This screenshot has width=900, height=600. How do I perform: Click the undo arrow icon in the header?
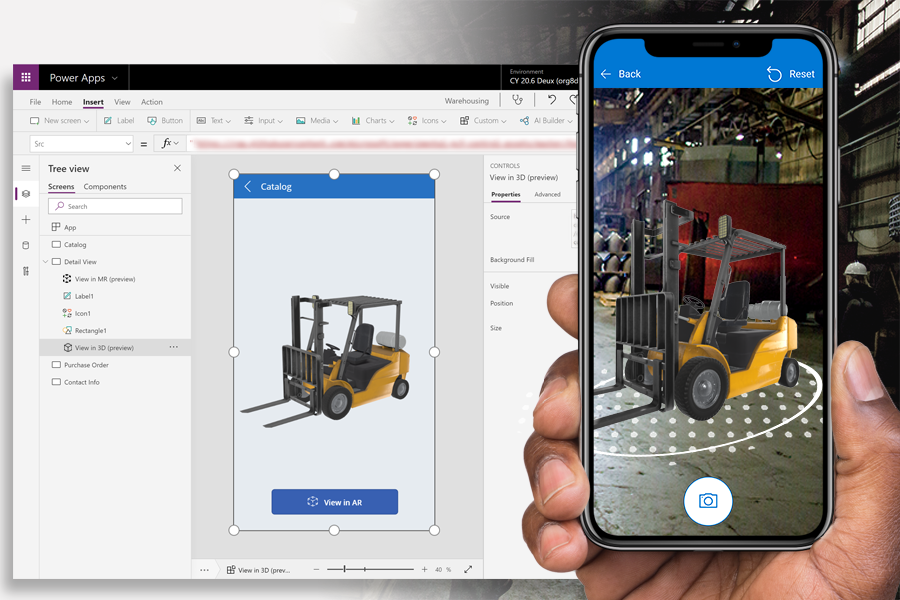[x=553, y=101]
